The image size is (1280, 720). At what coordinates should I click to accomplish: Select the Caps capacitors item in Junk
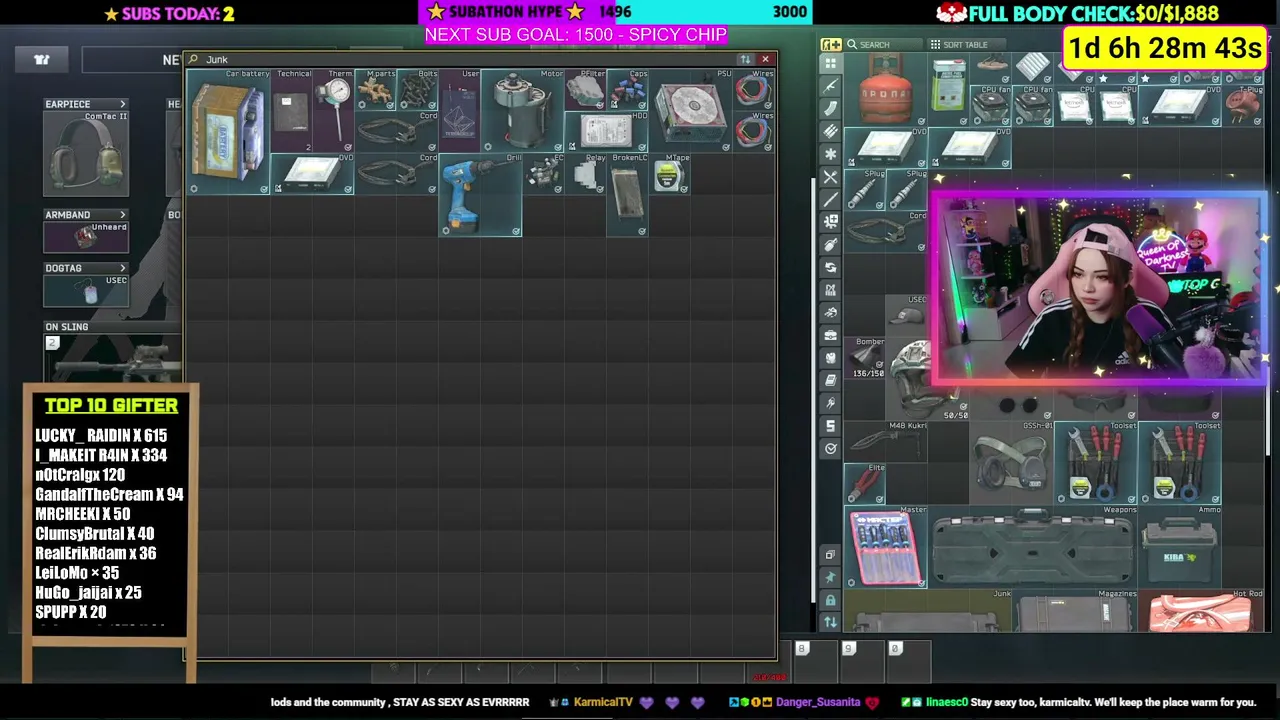click(627, 89)
